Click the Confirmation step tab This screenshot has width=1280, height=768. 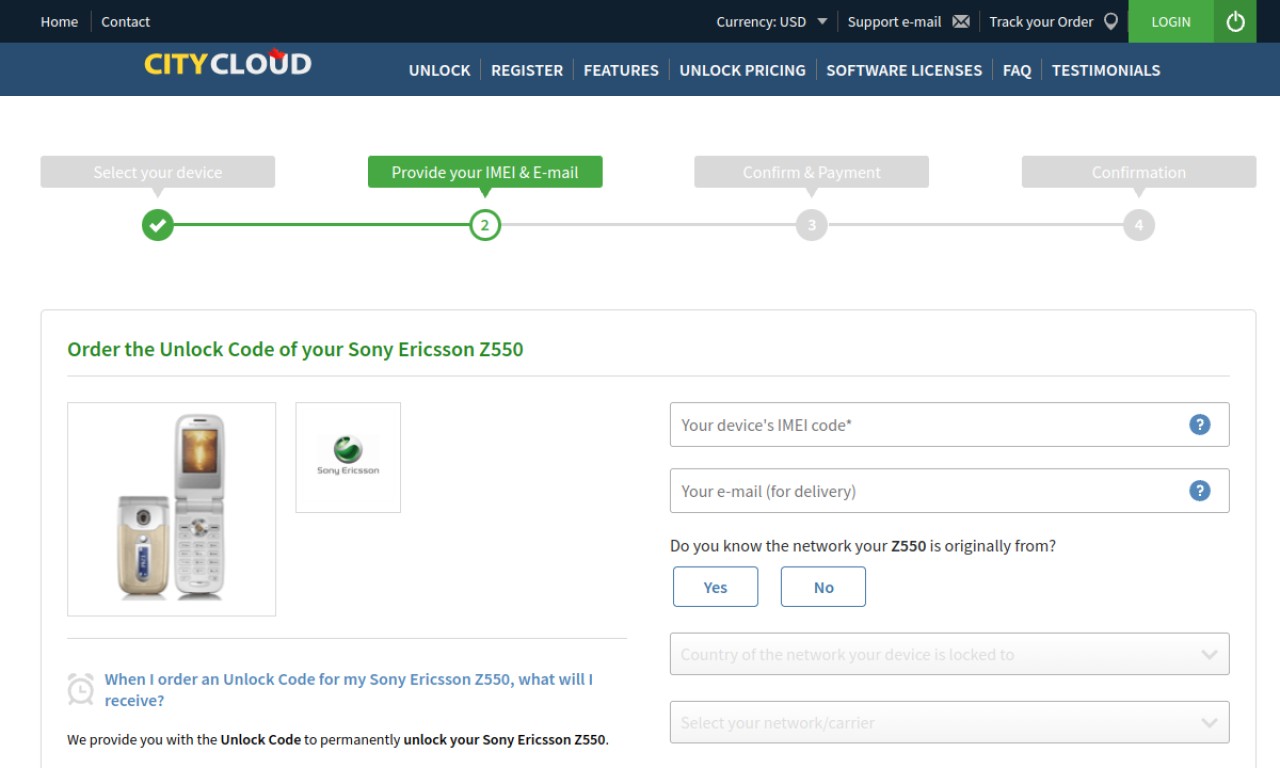tap(1139, 172)
